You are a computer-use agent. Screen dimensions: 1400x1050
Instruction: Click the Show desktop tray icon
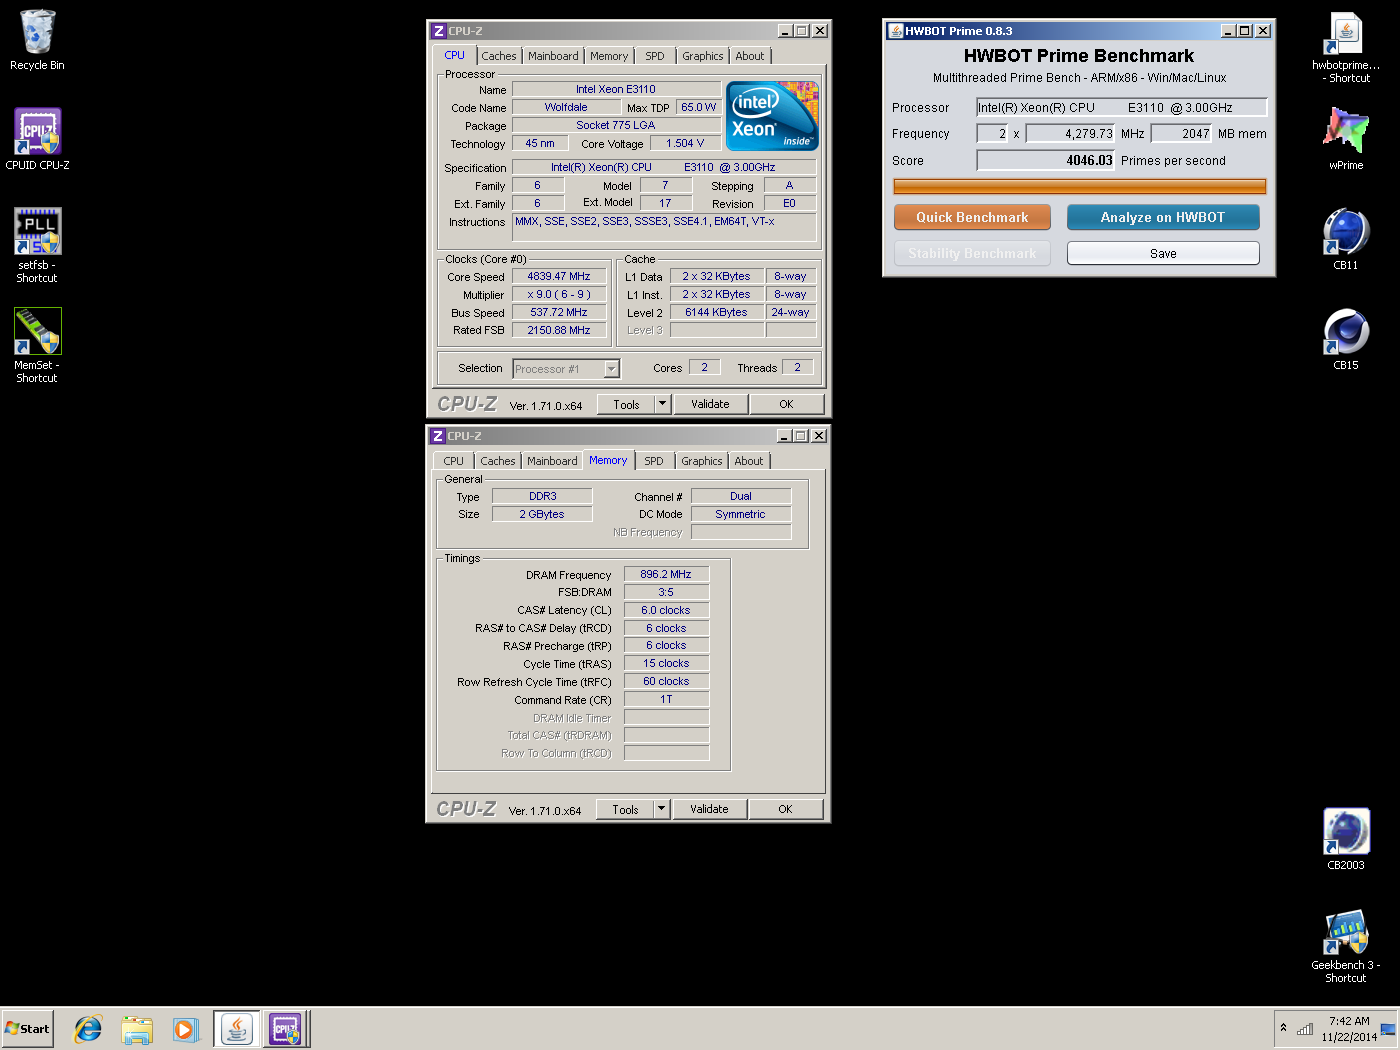(x=1388, y=1029)
